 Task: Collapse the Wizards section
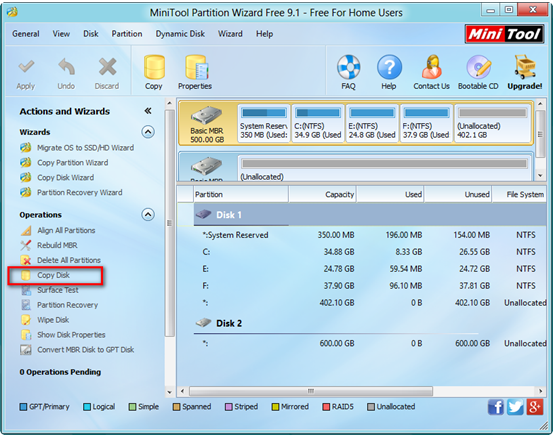(148, 132)
